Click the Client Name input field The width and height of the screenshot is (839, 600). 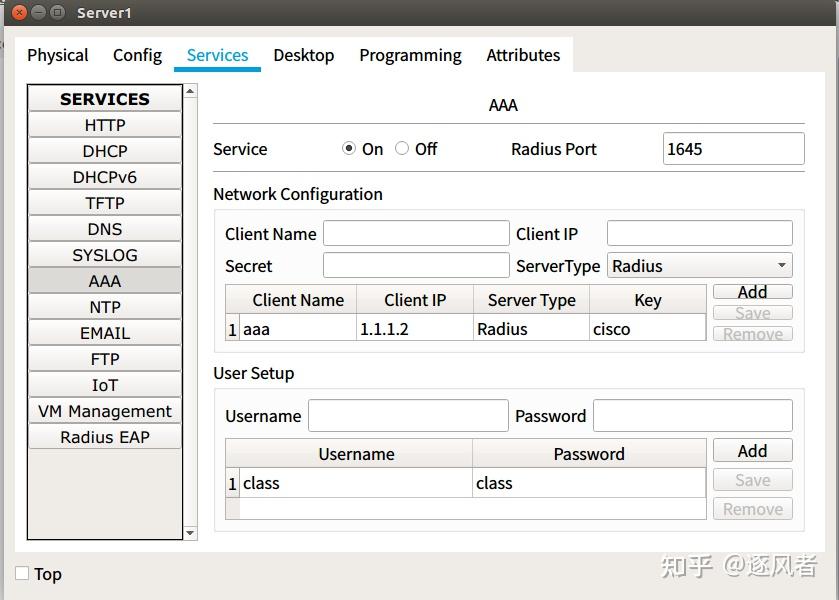[x=416, y=233]
